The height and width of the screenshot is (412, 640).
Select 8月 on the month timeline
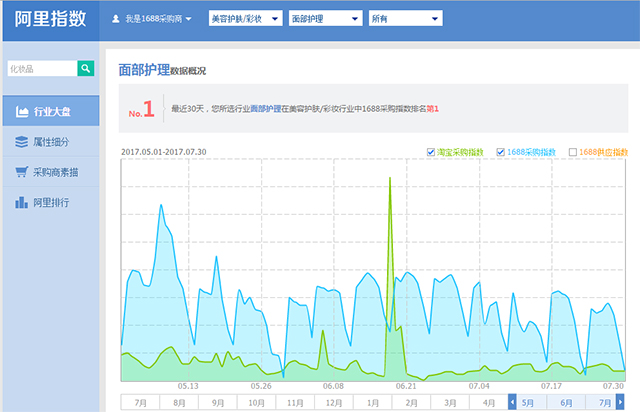pos(179,403)
